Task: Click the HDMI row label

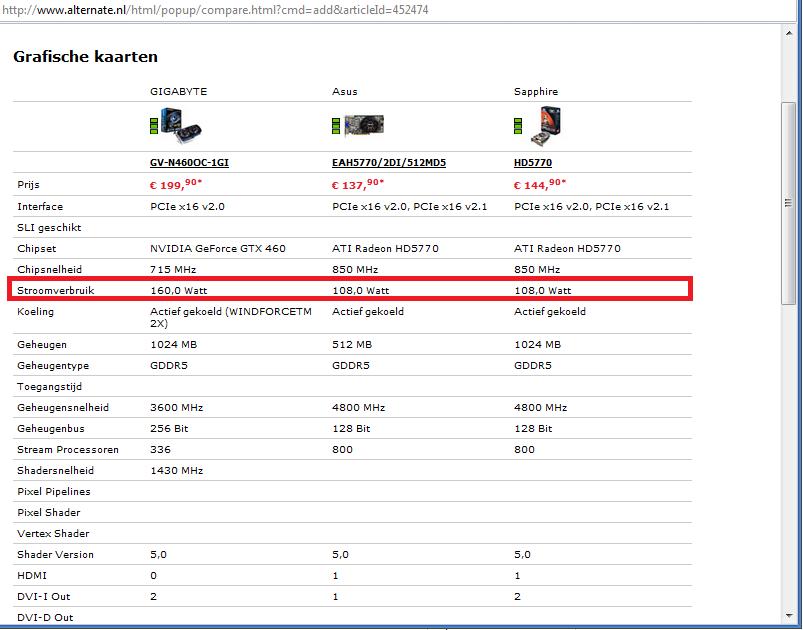Action: [x=32, y=576]
